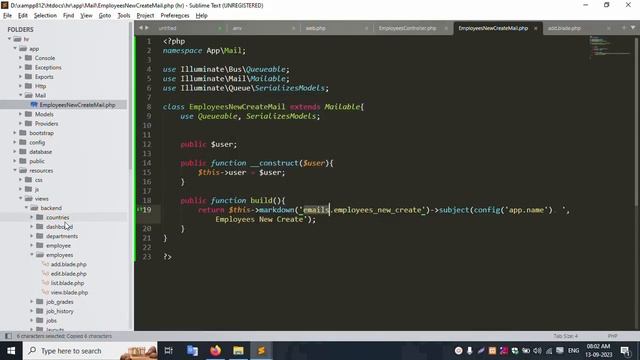Click the new tab plus icon

(624, 28)
